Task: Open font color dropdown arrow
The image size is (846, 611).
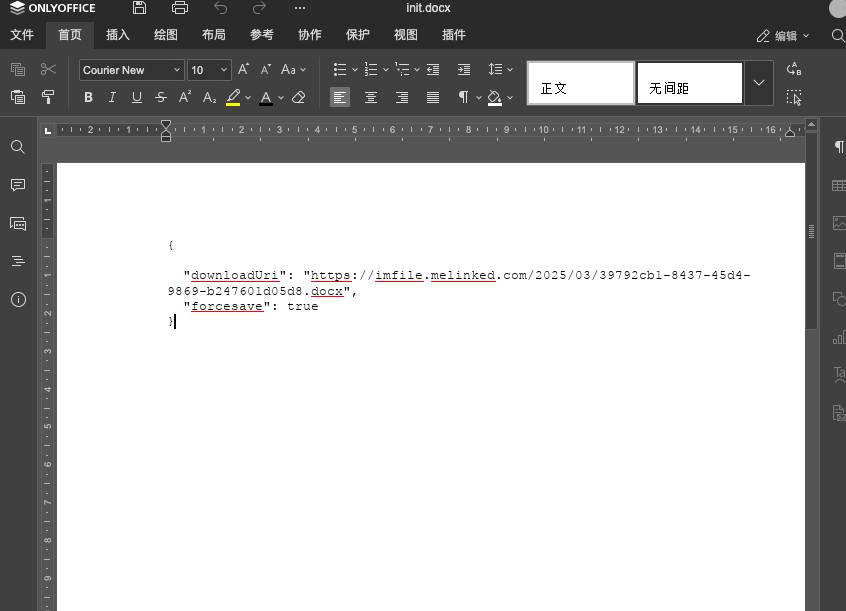Action: tap(281, 98)
